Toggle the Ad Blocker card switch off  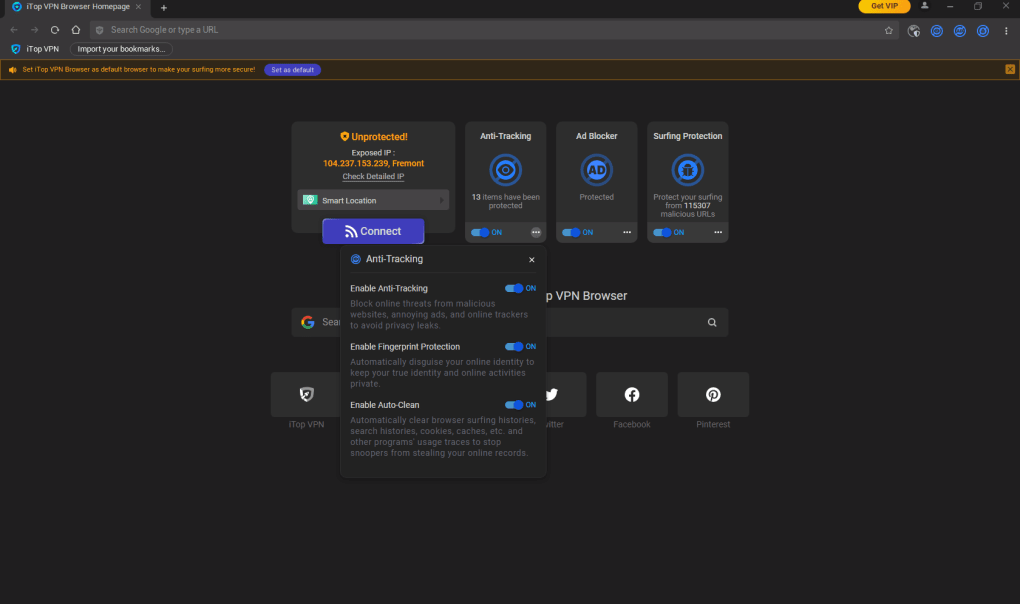pos(571,232)
